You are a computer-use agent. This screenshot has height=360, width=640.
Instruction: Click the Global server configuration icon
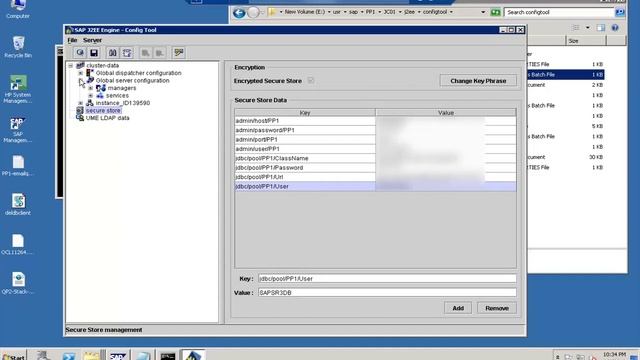click(x=90, y=80)
